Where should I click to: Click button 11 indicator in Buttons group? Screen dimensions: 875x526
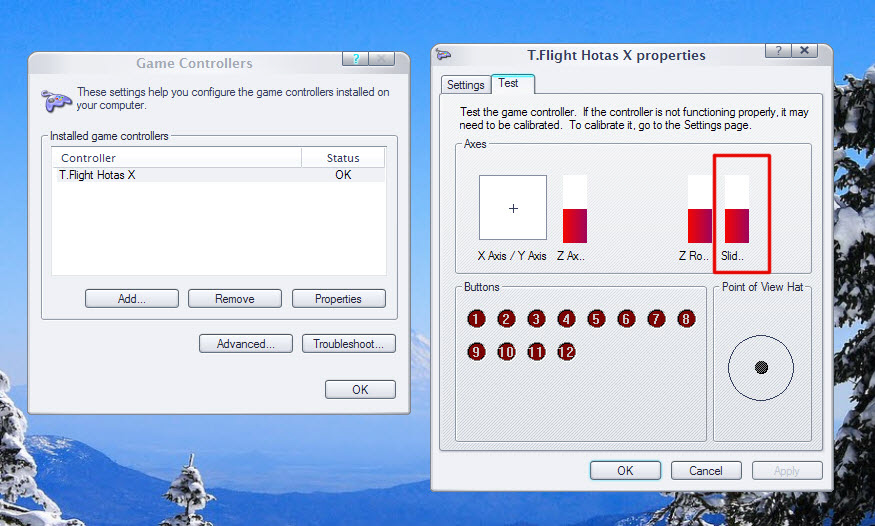536,352
